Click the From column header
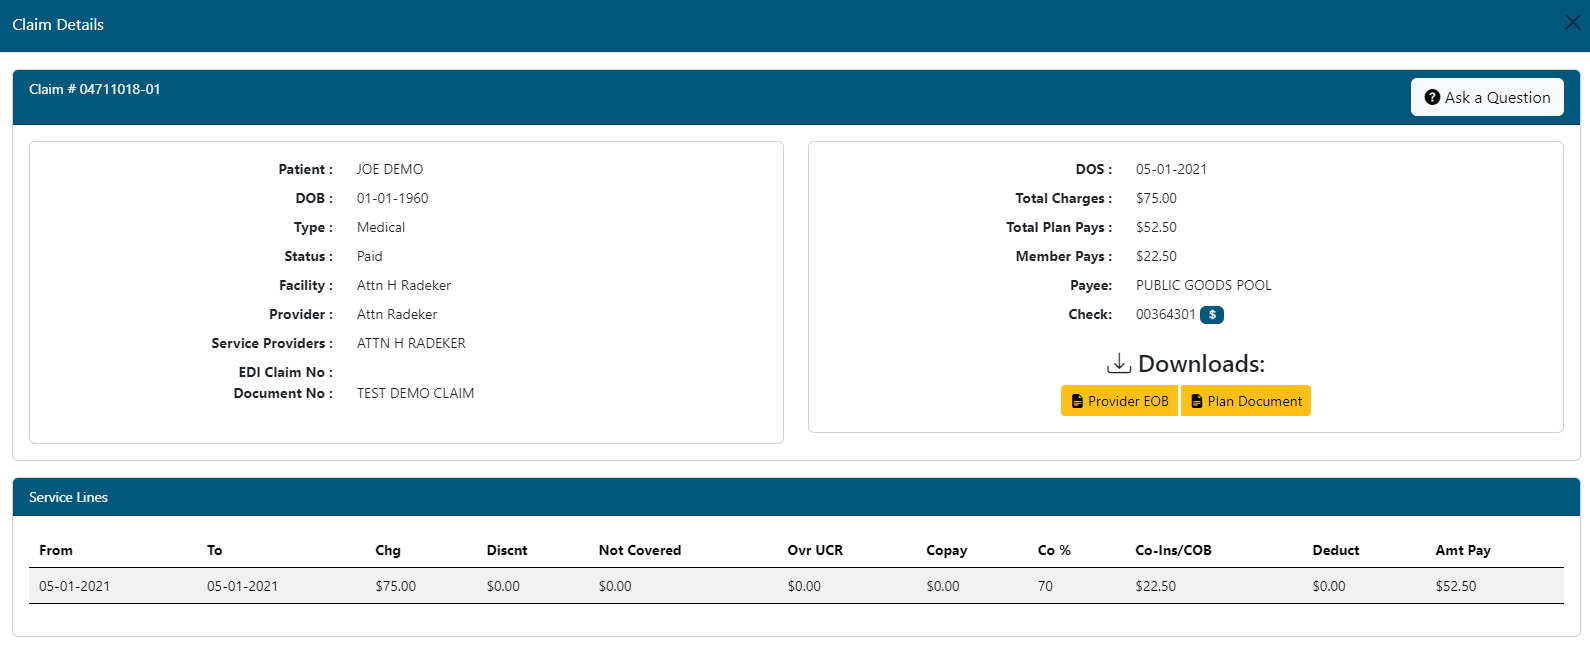This screenshot has width=1590, height=650. (56, 550)
